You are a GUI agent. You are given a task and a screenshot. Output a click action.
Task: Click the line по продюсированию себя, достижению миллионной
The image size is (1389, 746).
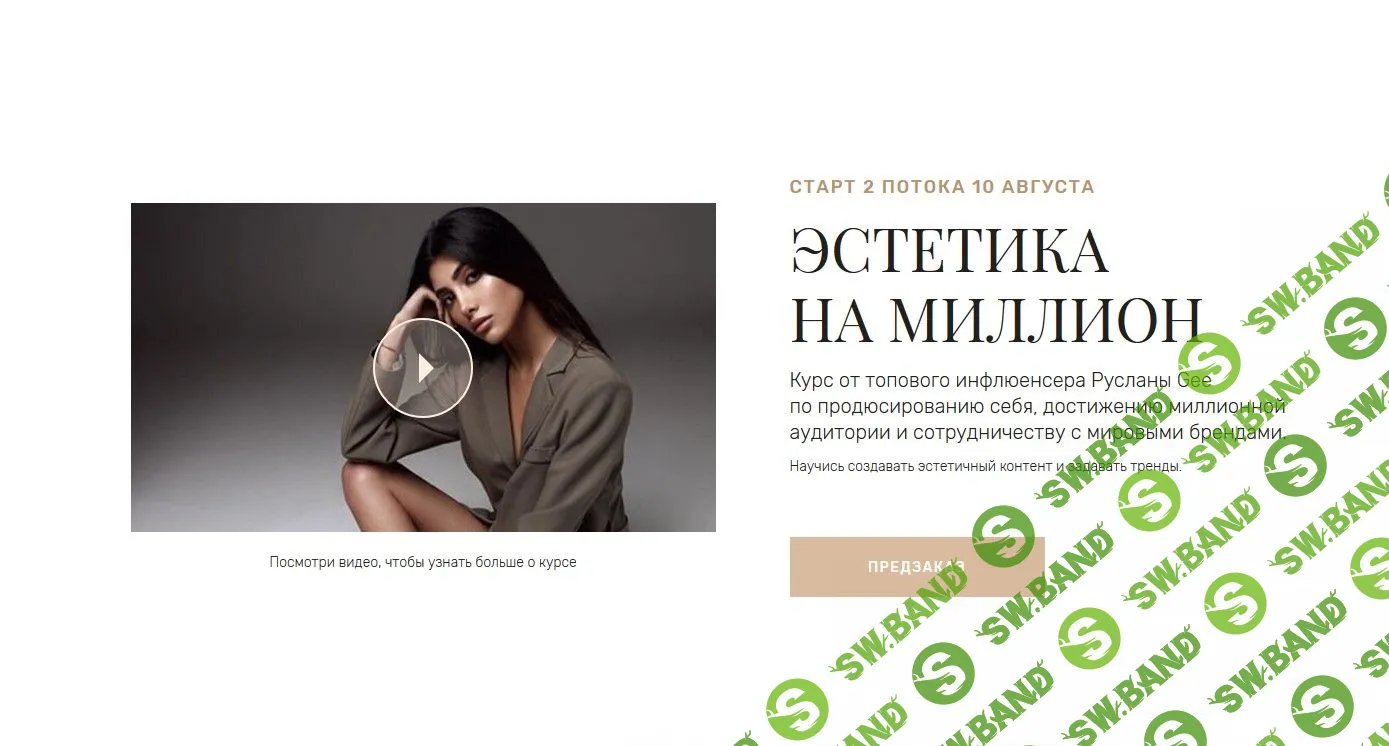[1037, 407]
